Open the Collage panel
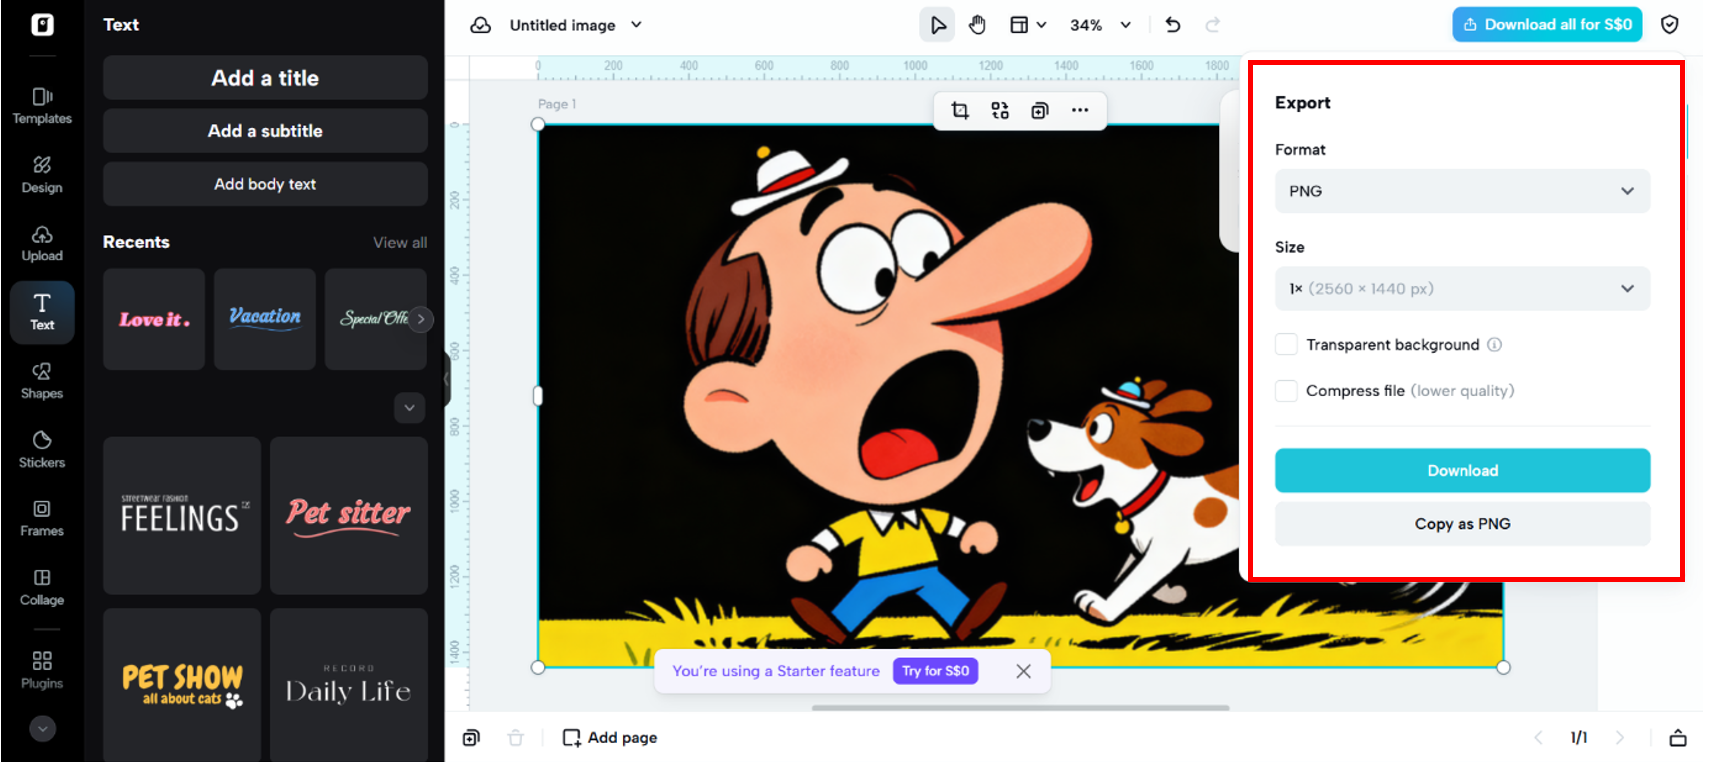 42,587
